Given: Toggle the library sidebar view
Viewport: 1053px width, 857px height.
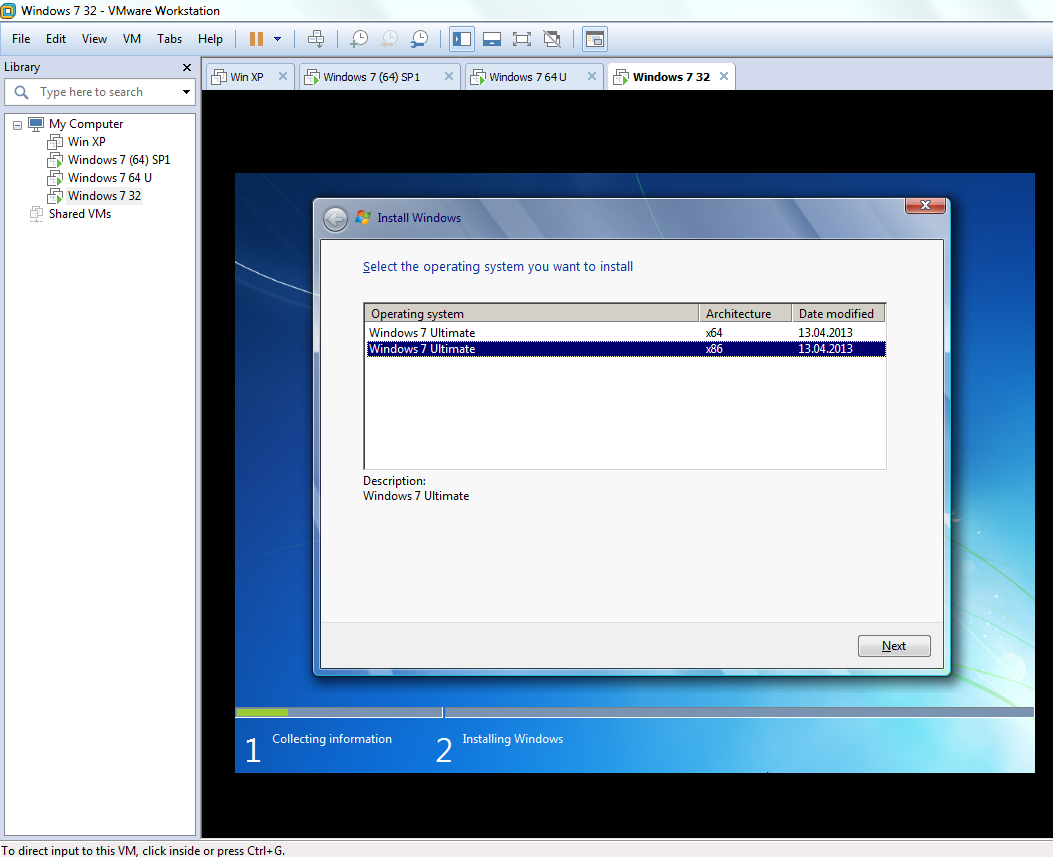Looking at the screenshot, I should (462, 39).
